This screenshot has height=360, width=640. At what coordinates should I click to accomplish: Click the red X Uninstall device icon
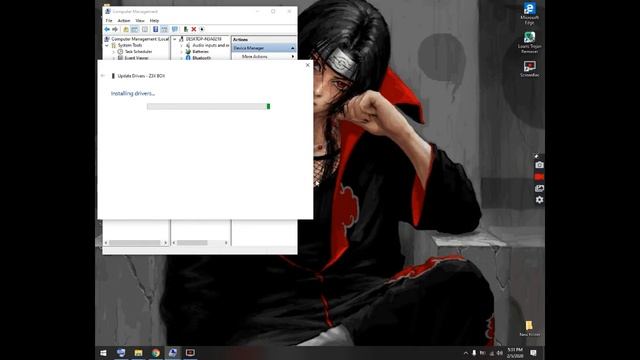coord(194,29)
